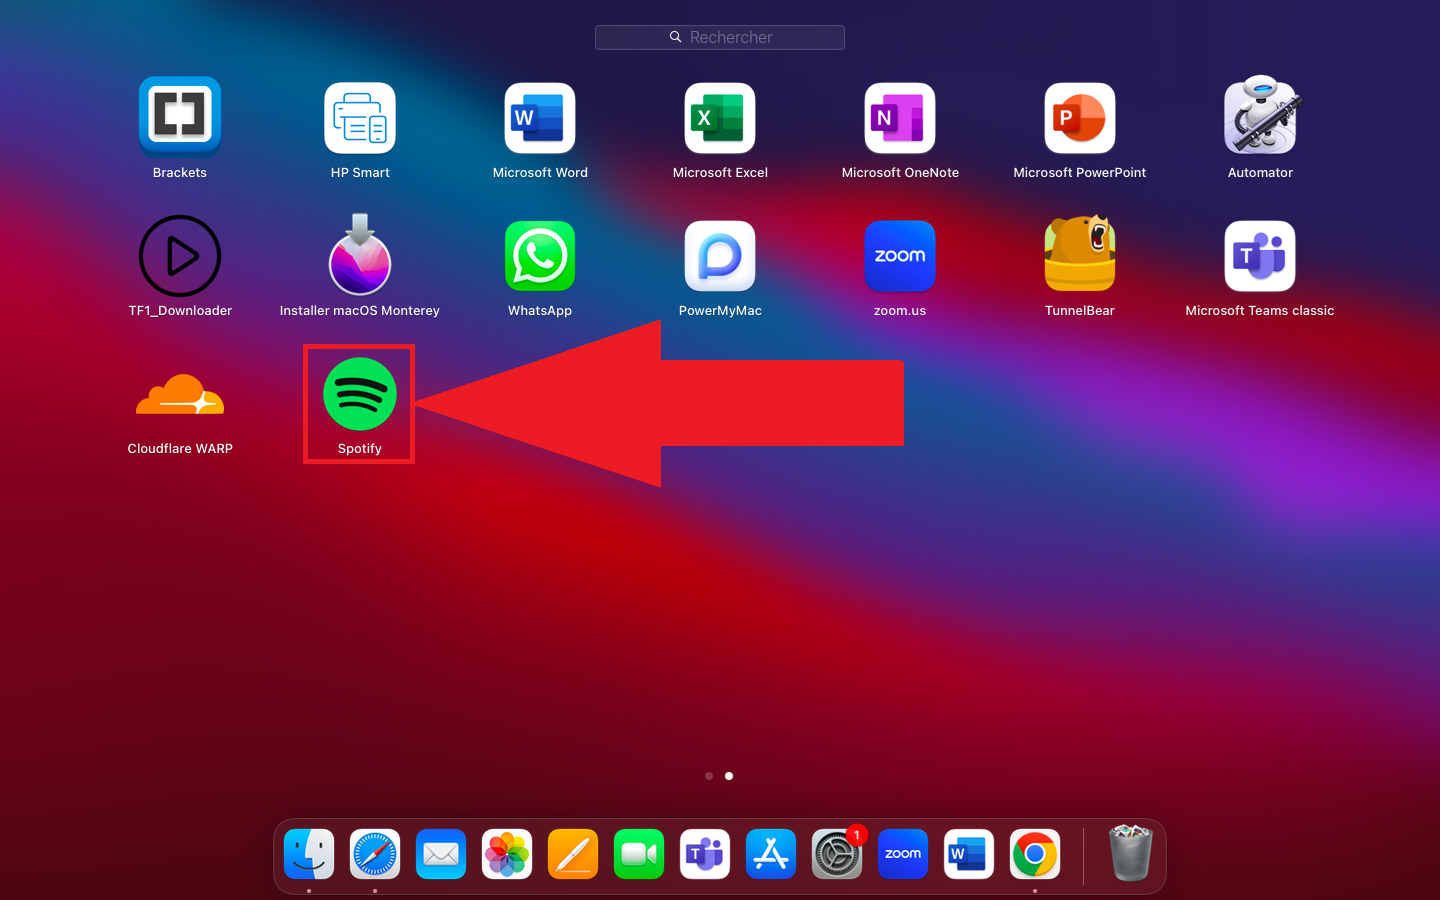Switch to first Launchpad page dot
The height and width of the screenshot is (900, 1440).
(709, 776)
